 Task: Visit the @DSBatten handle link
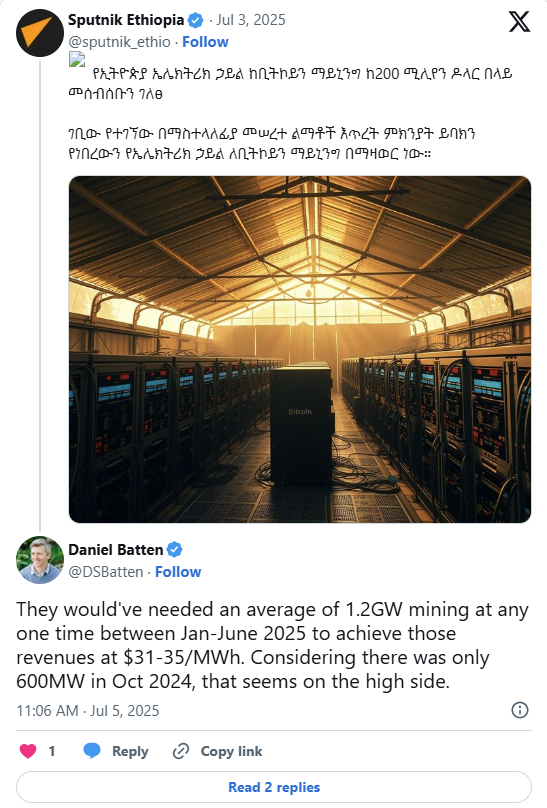click(x=106, y=572)
